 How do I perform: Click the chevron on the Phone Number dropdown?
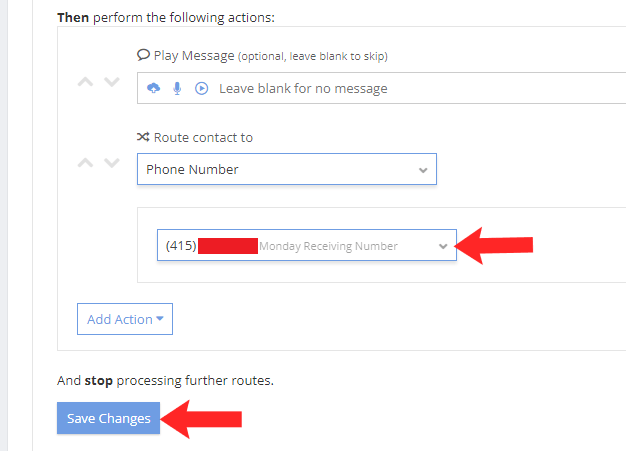point(423,170)
